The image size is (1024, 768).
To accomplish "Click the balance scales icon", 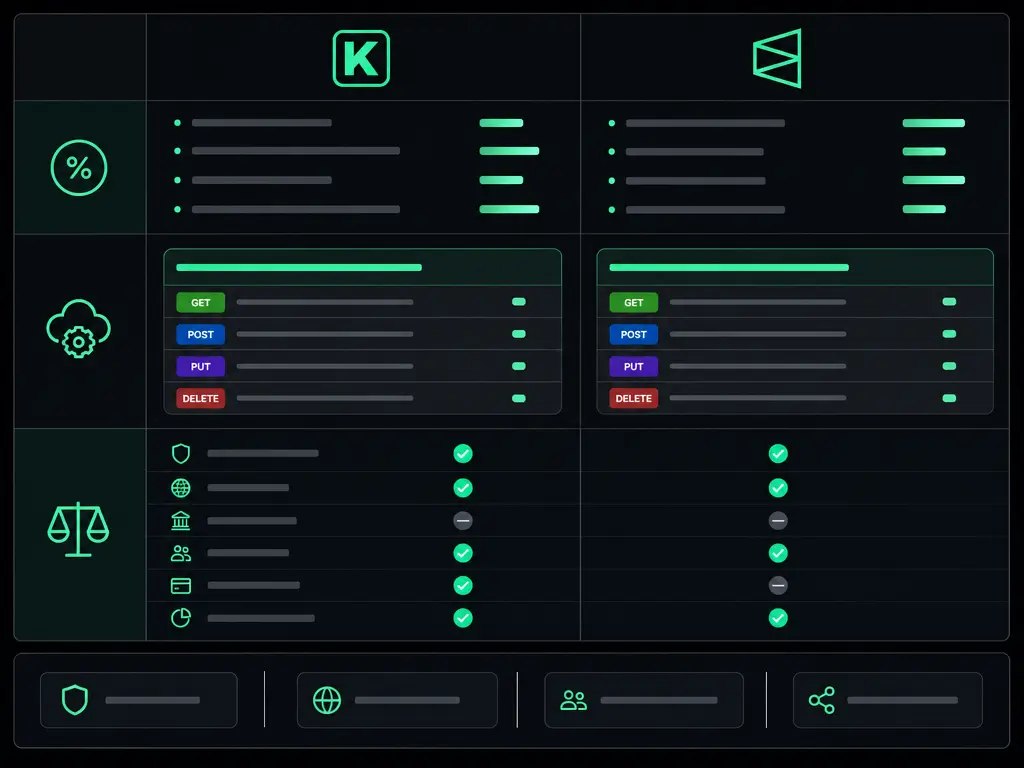I will [78, 529].
